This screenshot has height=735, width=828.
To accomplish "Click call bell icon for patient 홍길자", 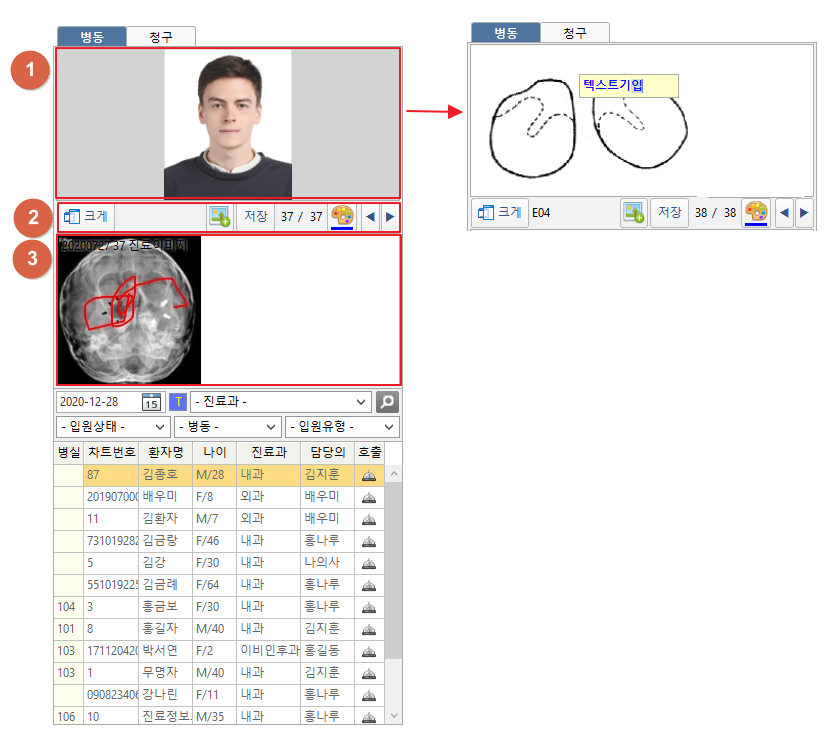I will point(369,629).
